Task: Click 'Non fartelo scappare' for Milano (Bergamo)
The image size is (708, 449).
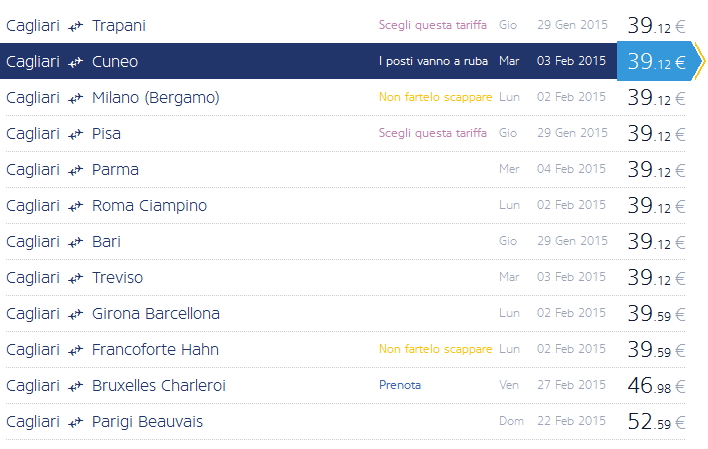Action: 435,97
